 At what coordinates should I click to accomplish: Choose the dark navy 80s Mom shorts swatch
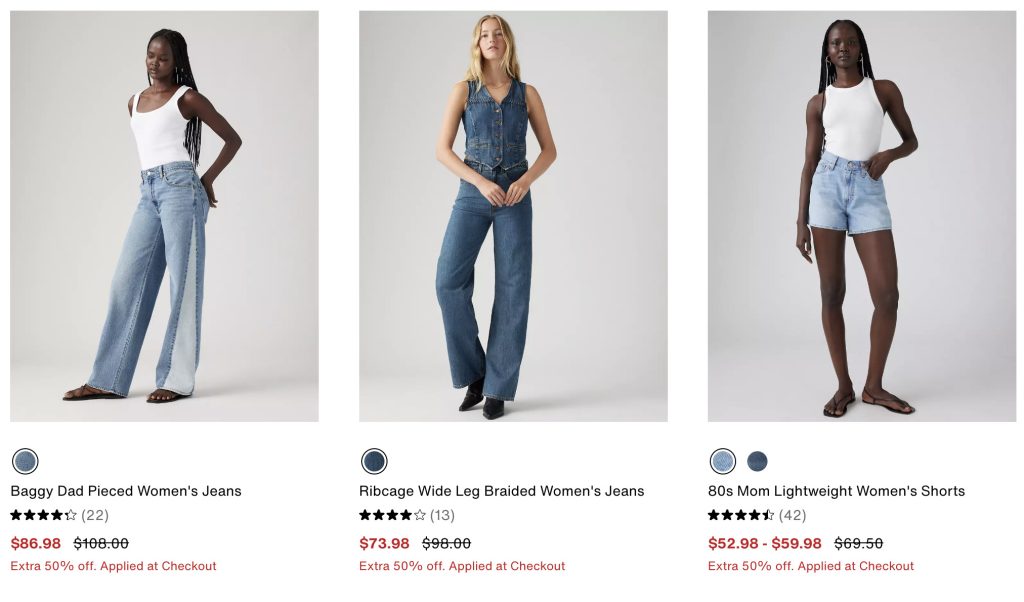pyautogui.click(x=757, y=461)
